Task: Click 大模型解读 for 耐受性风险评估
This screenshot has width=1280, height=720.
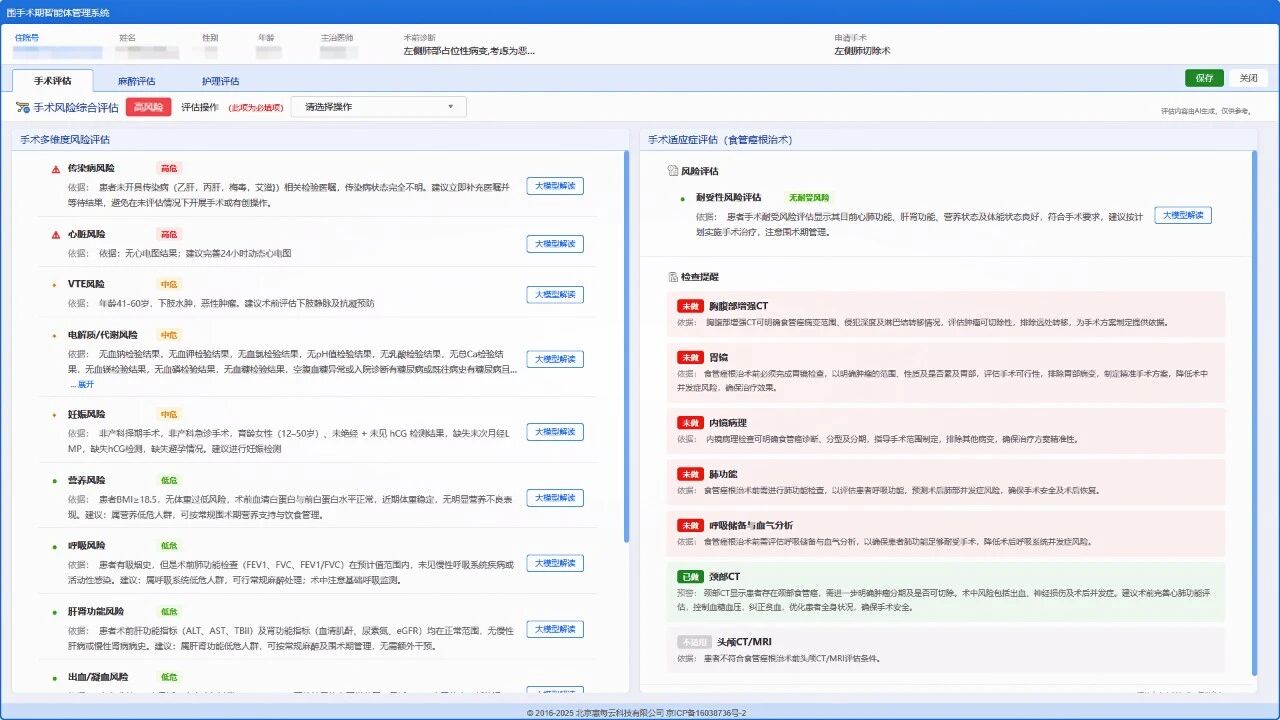Action: (1183, 215)
